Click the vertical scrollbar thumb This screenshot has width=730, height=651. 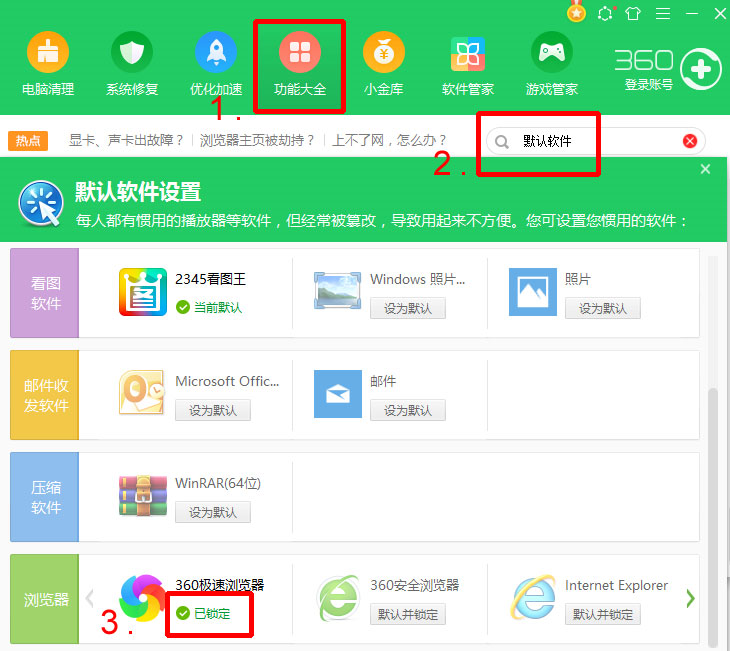click(713, 517)
